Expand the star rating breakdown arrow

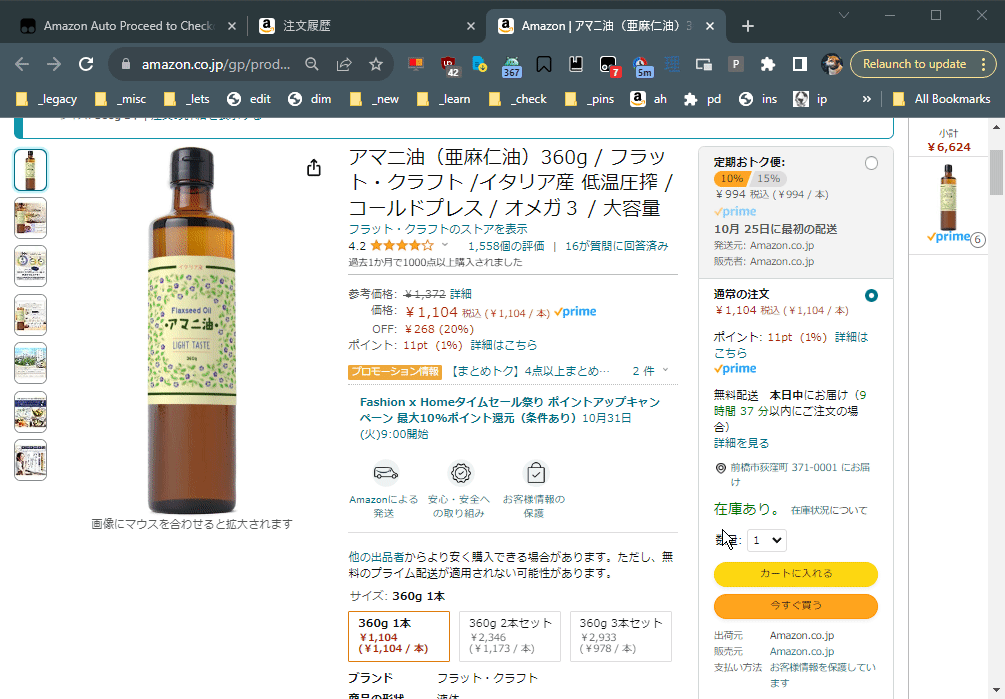tap(445, 245)
